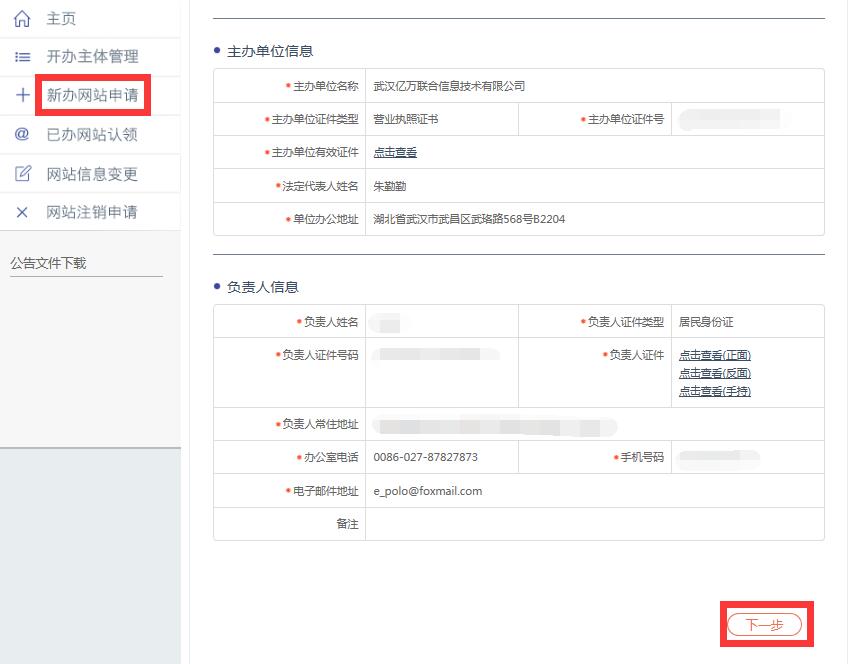This screenshot has height=664, width=854.
Task: Click the edit pencil icon beside 网站信息变更
Action: click(22, 174)
